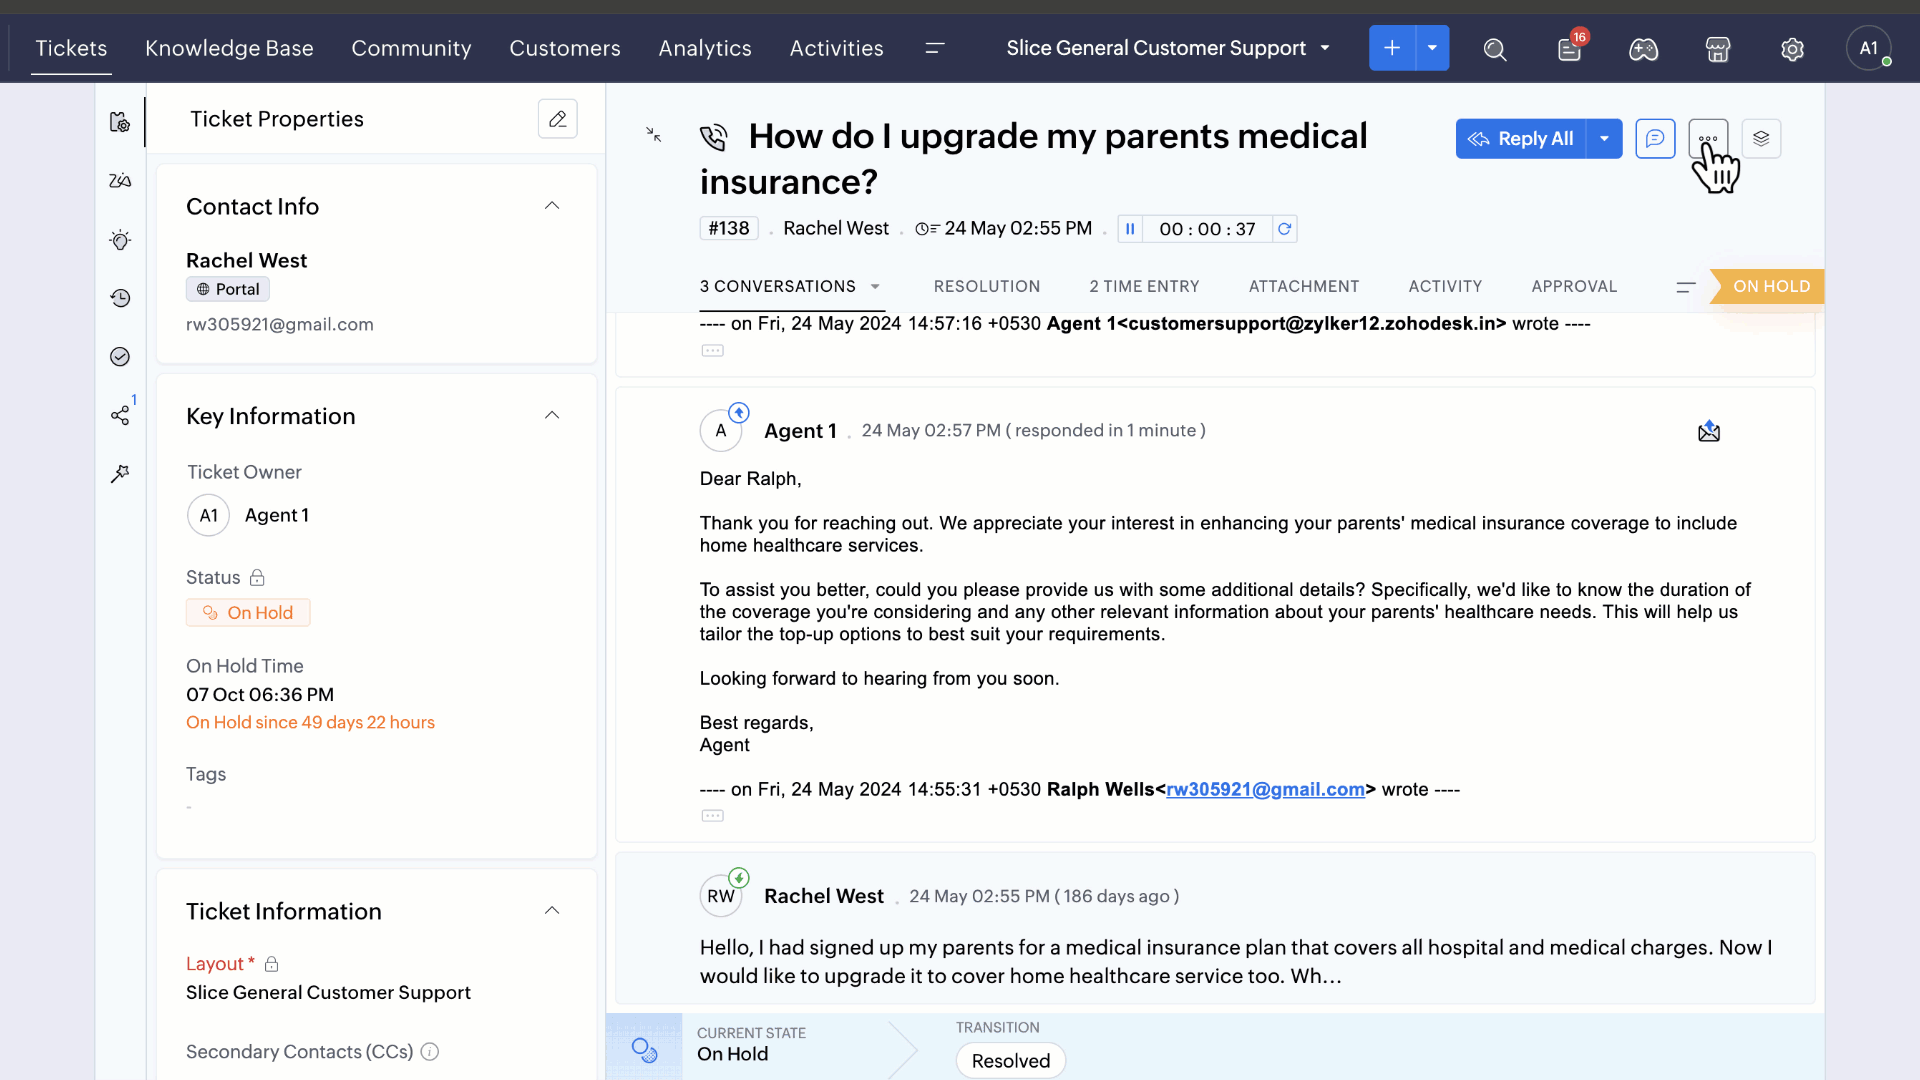Open the share icon in left sidebar
The width and height of the screenshot is (1920, 1080).
point(120,416)
